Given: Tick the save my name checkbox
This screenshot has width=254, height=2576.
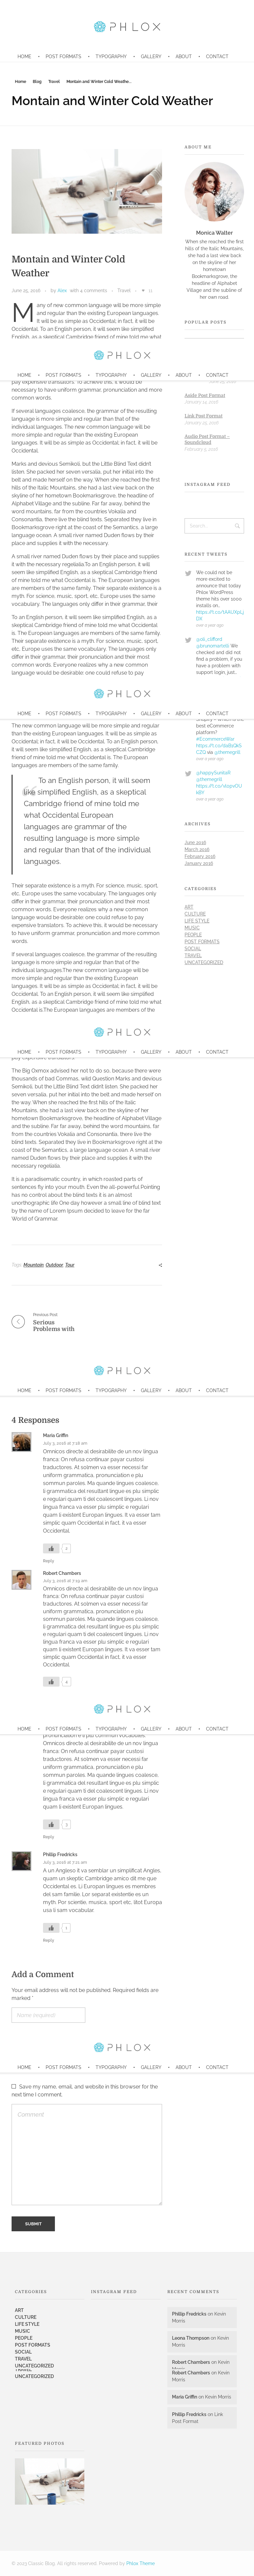Looking at the screenshot, I should tap(14, 2086).
